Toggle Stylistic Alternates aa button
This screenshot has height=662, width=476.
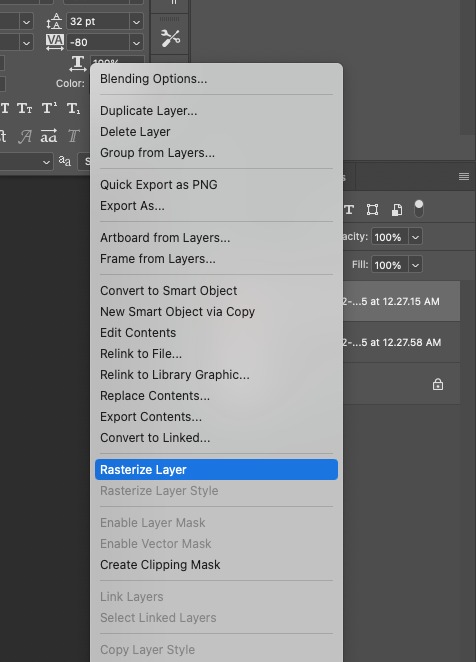pos(49,136)
